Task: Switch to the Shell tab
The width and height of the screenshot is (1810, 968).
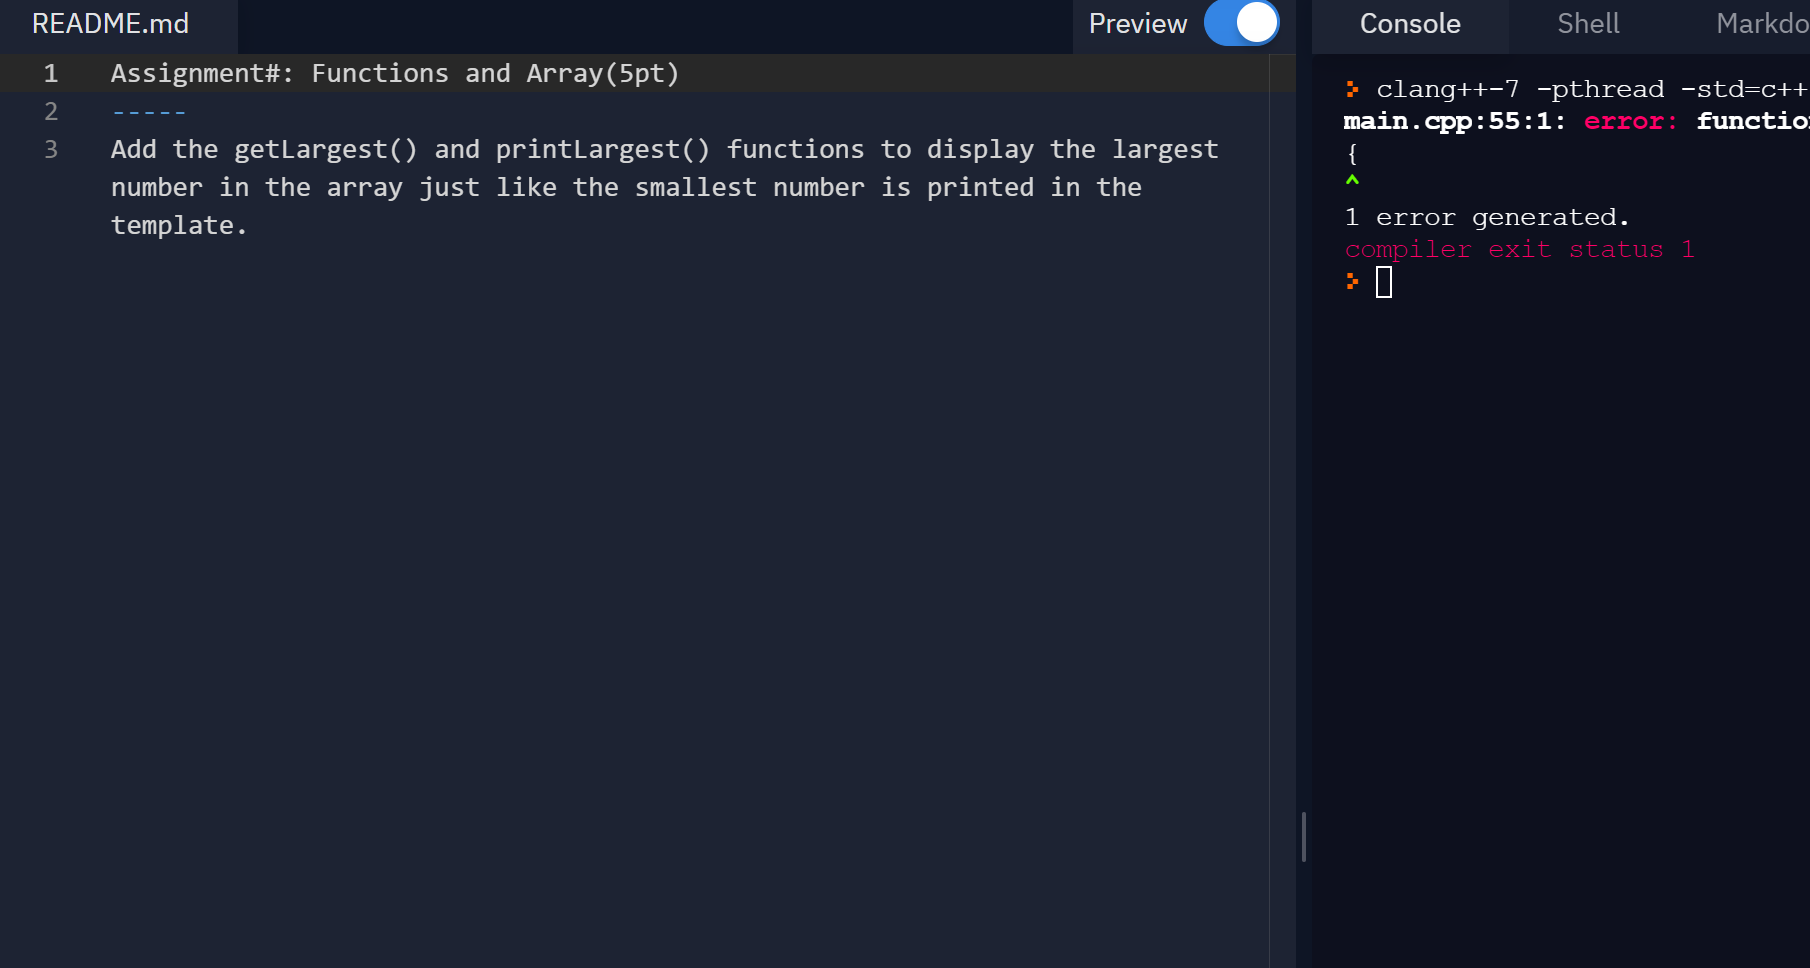Action: pyautogui.click(x=1586, y=23)
